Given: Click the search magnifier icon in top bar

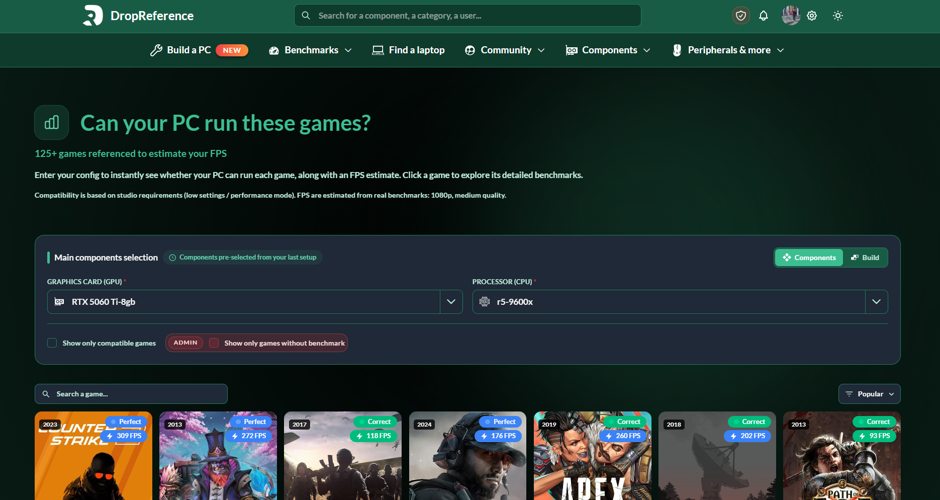Looking at the screenshot, I should tap(306, 16).
